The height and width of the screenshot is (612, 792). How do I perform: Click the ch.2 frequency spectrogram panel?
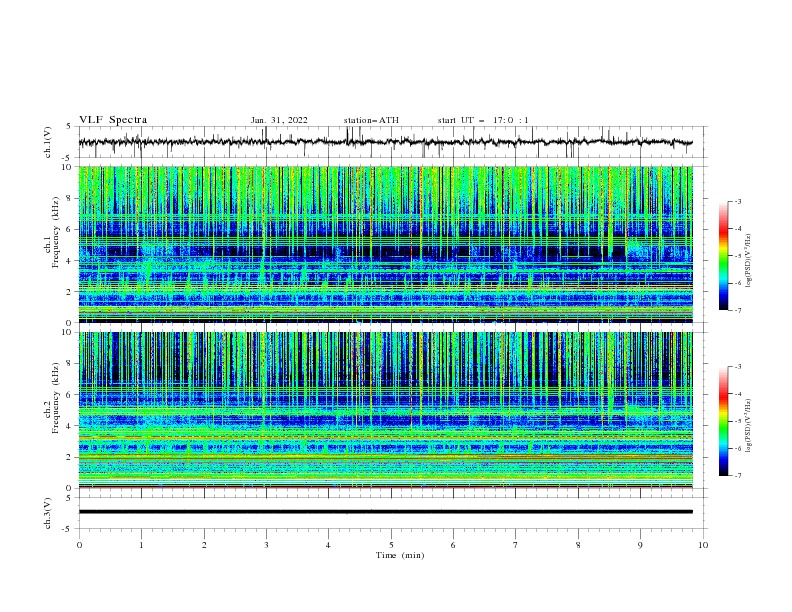[385, 410]
